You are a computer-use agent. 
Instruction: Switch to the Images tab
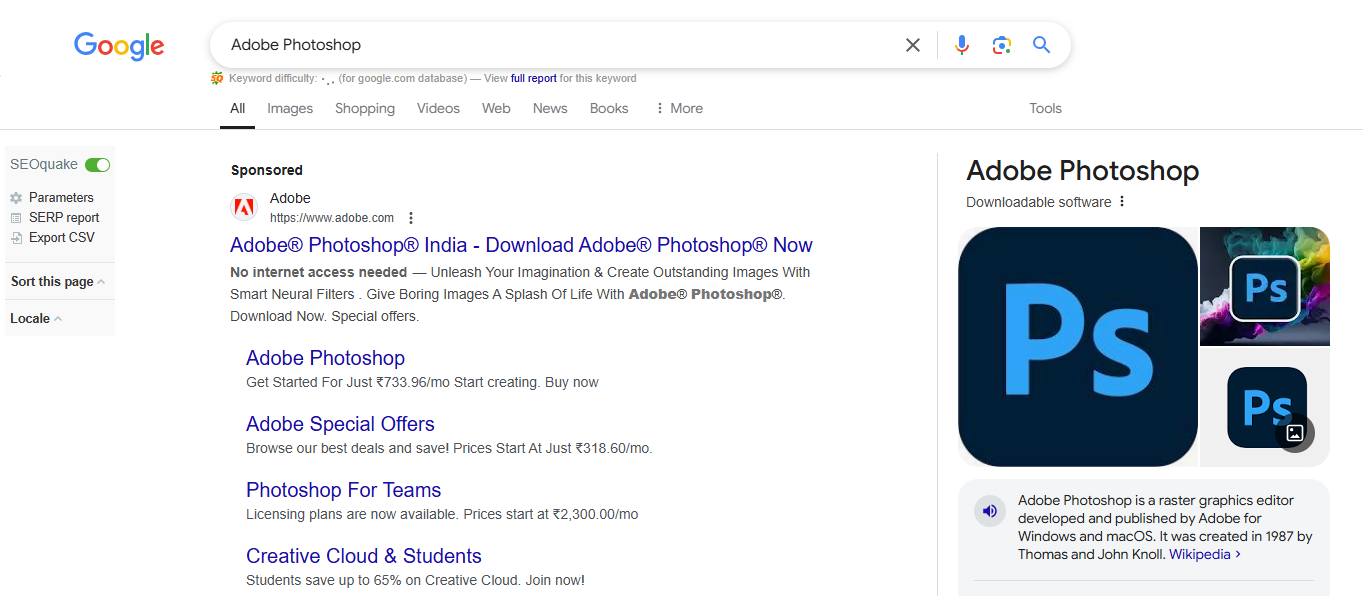pyautogui.click(x=290, y=108)
